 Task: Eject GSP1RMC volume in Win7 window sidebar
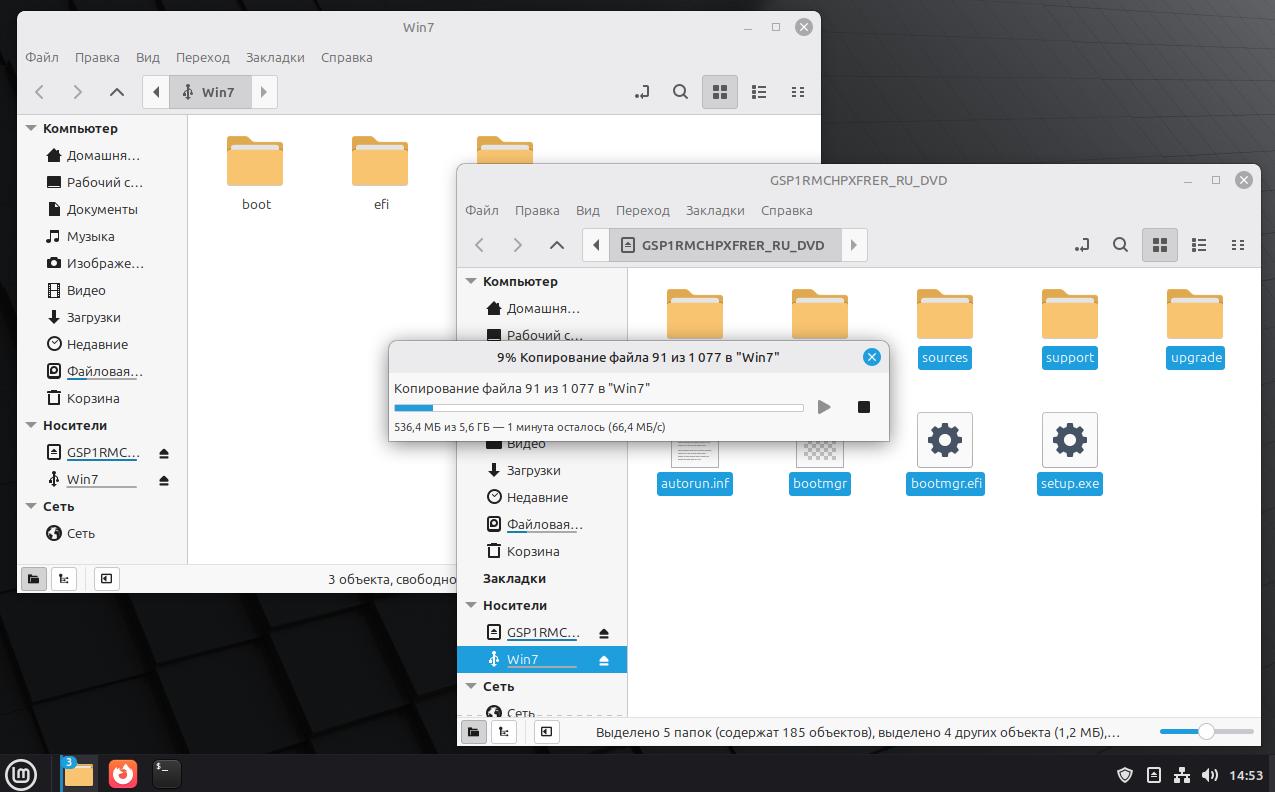pos(164,453)
